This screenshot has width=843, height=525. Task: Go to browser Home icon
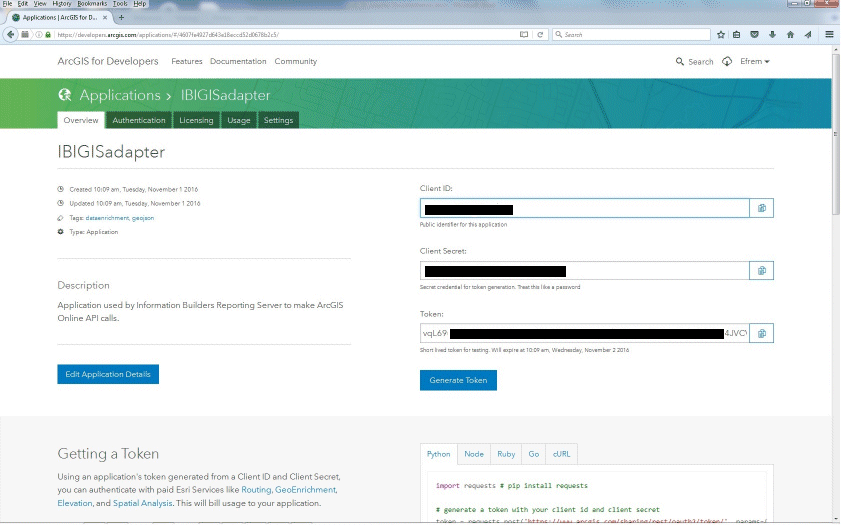coord(790,34)
